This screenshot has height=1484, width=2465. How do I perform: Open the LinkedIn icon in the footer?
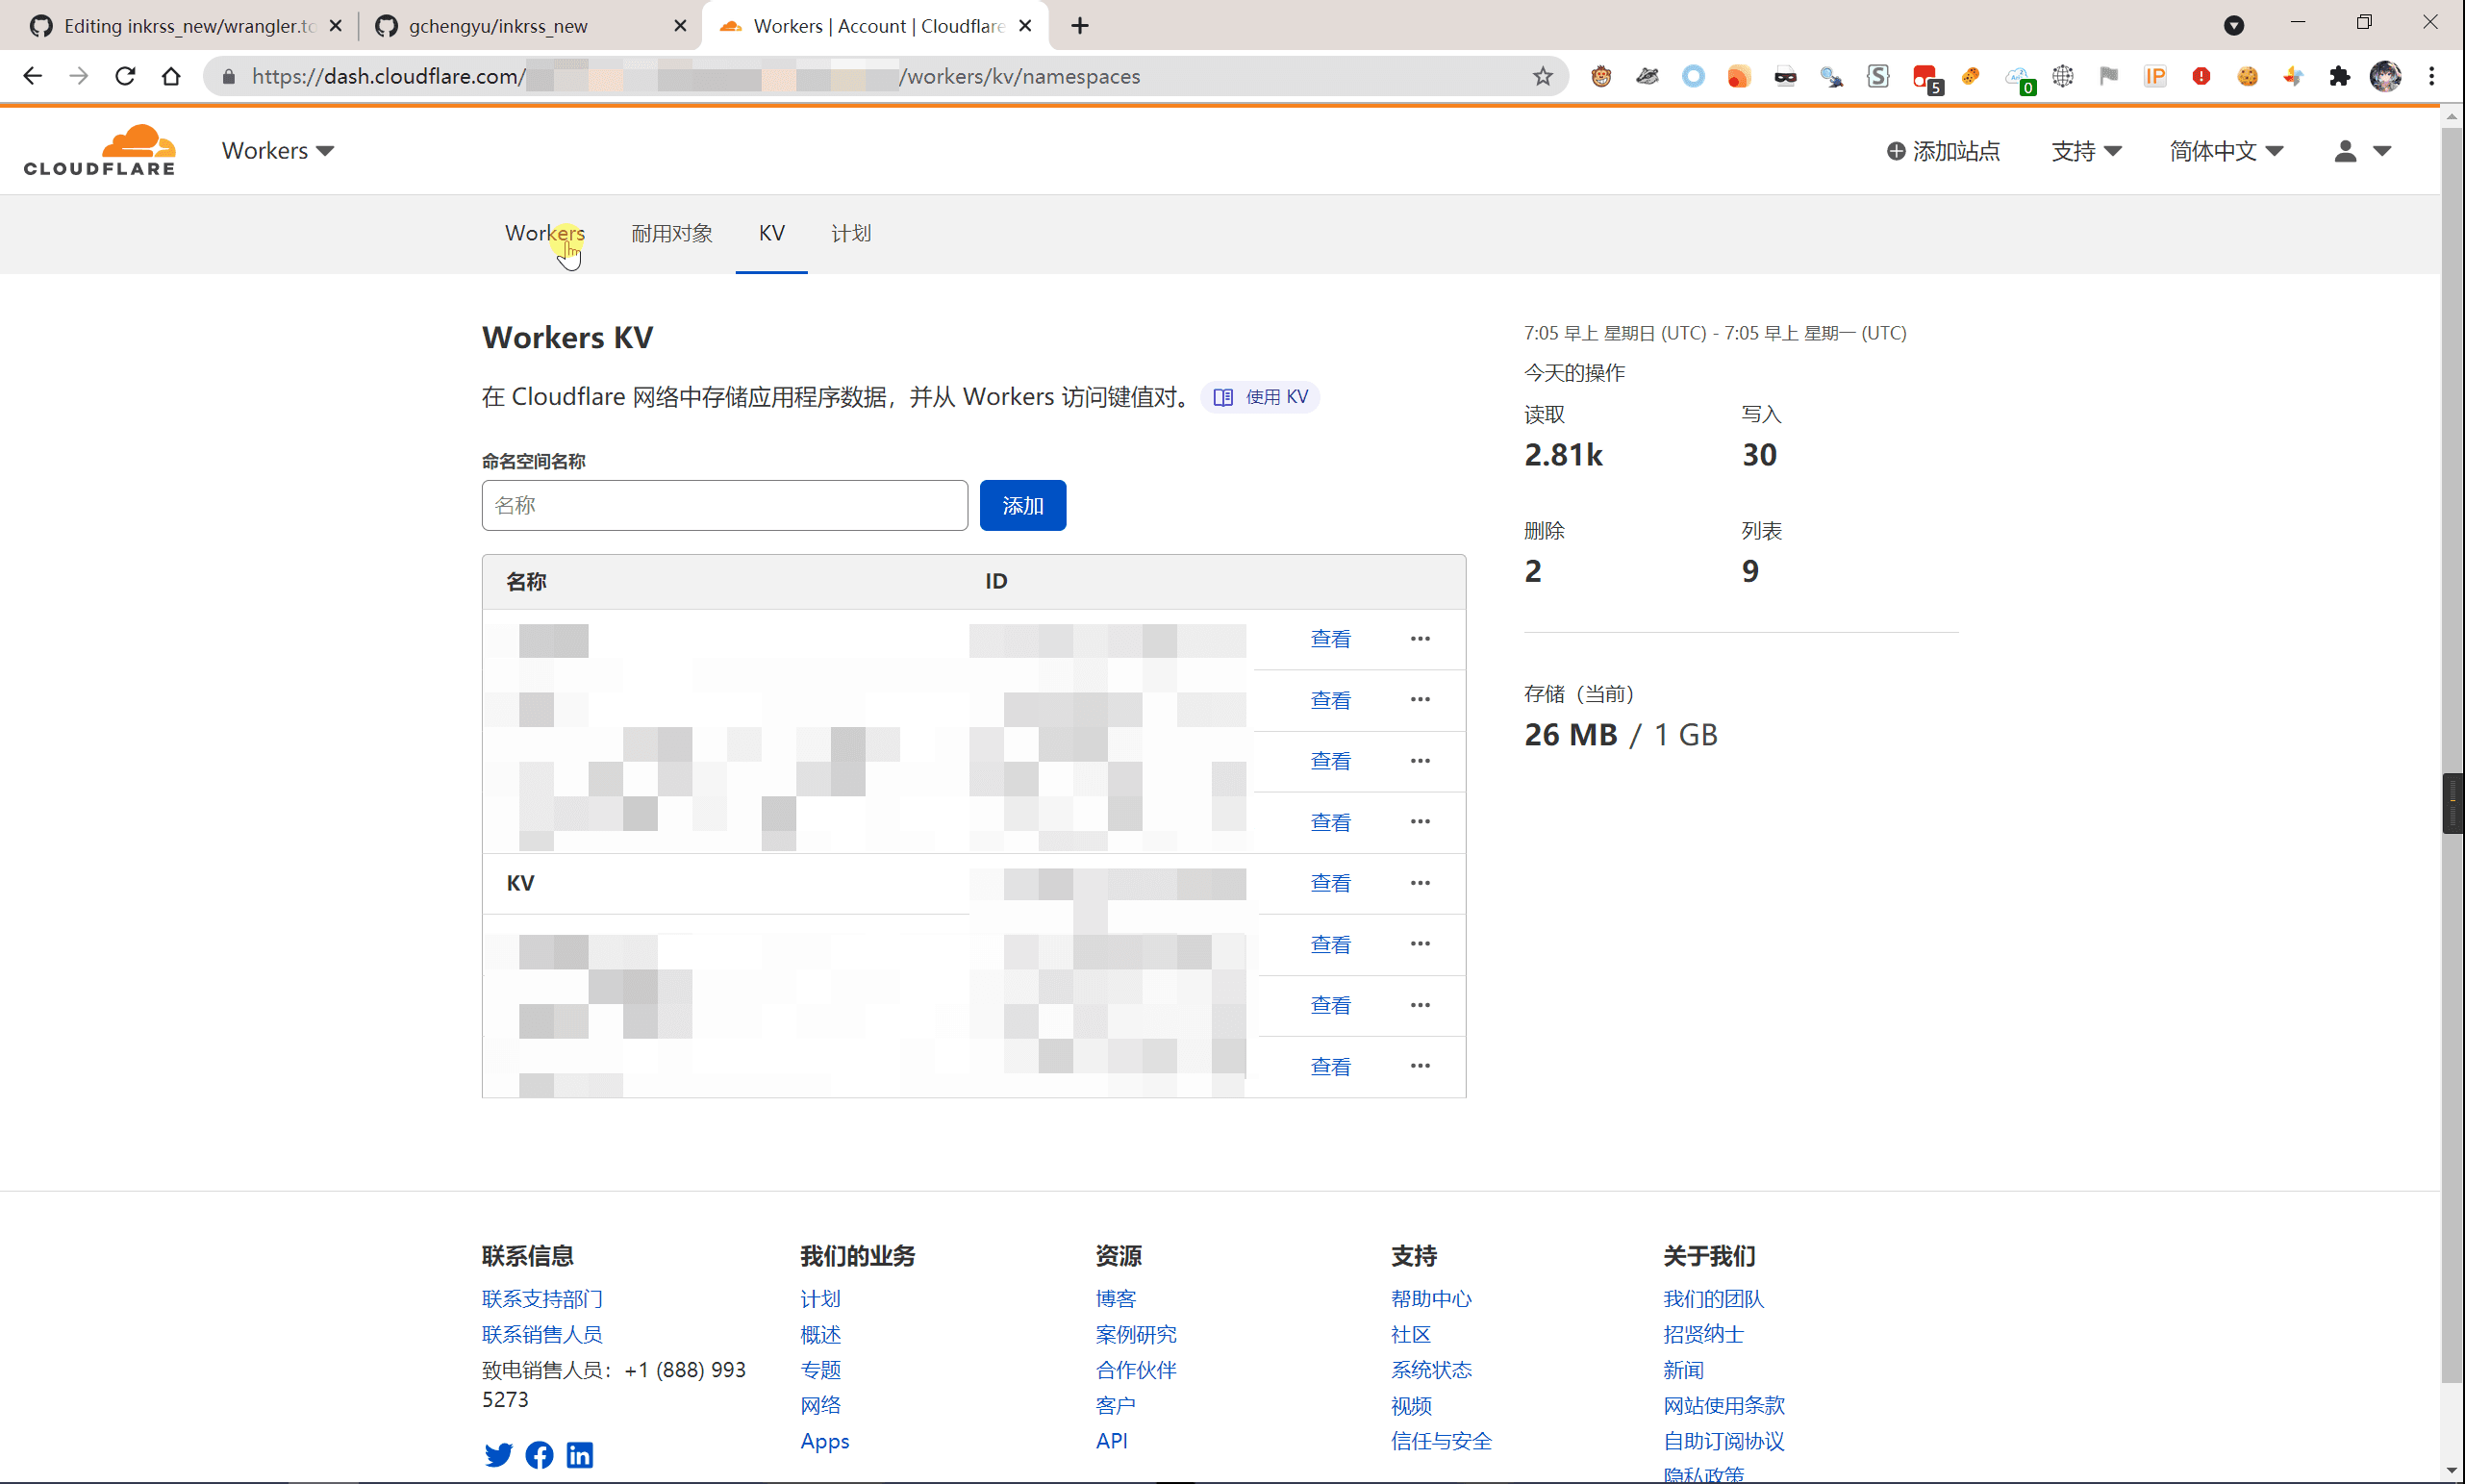coord(580,1454)
